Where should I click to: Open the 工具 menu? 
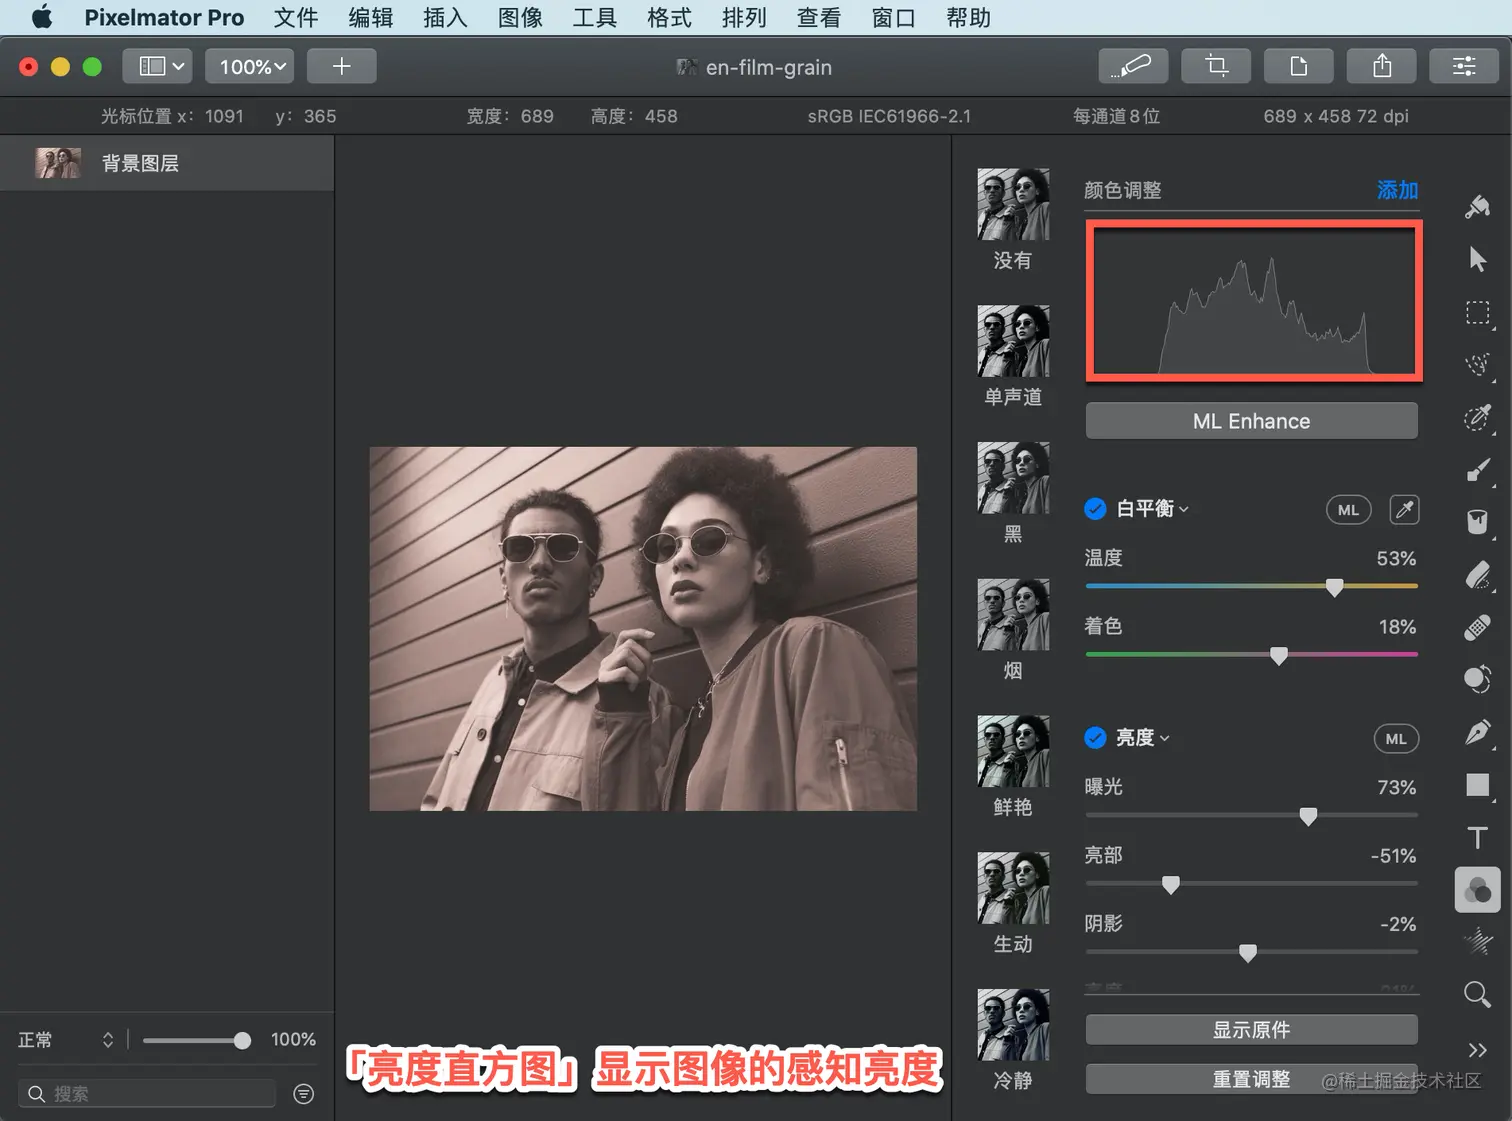click(x=595, y=17)
